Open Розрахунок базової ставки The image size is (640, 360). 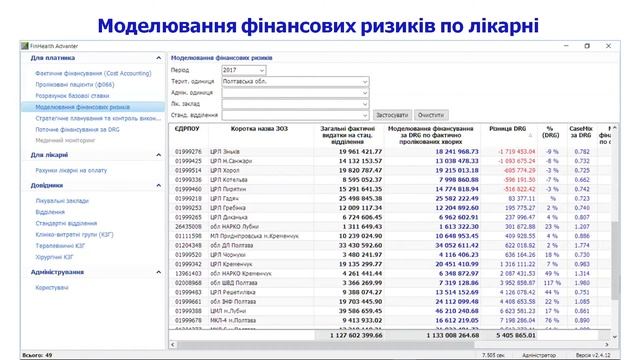click(x=73, y=96)
